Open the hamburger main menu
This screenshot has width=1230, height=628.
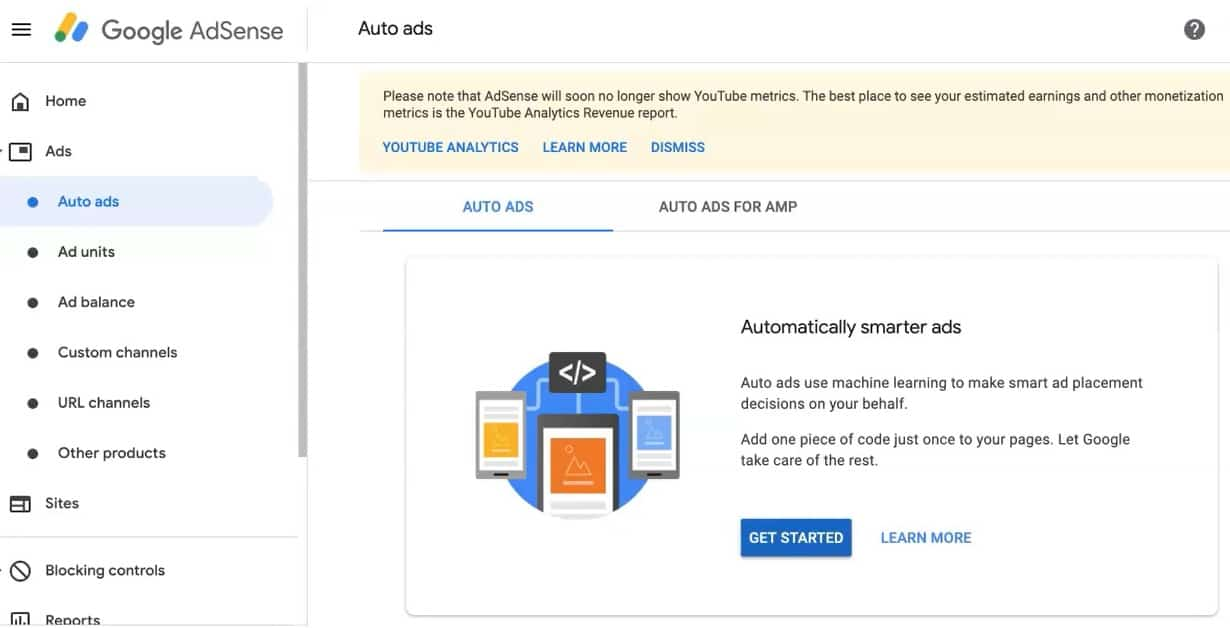point(21,29)
